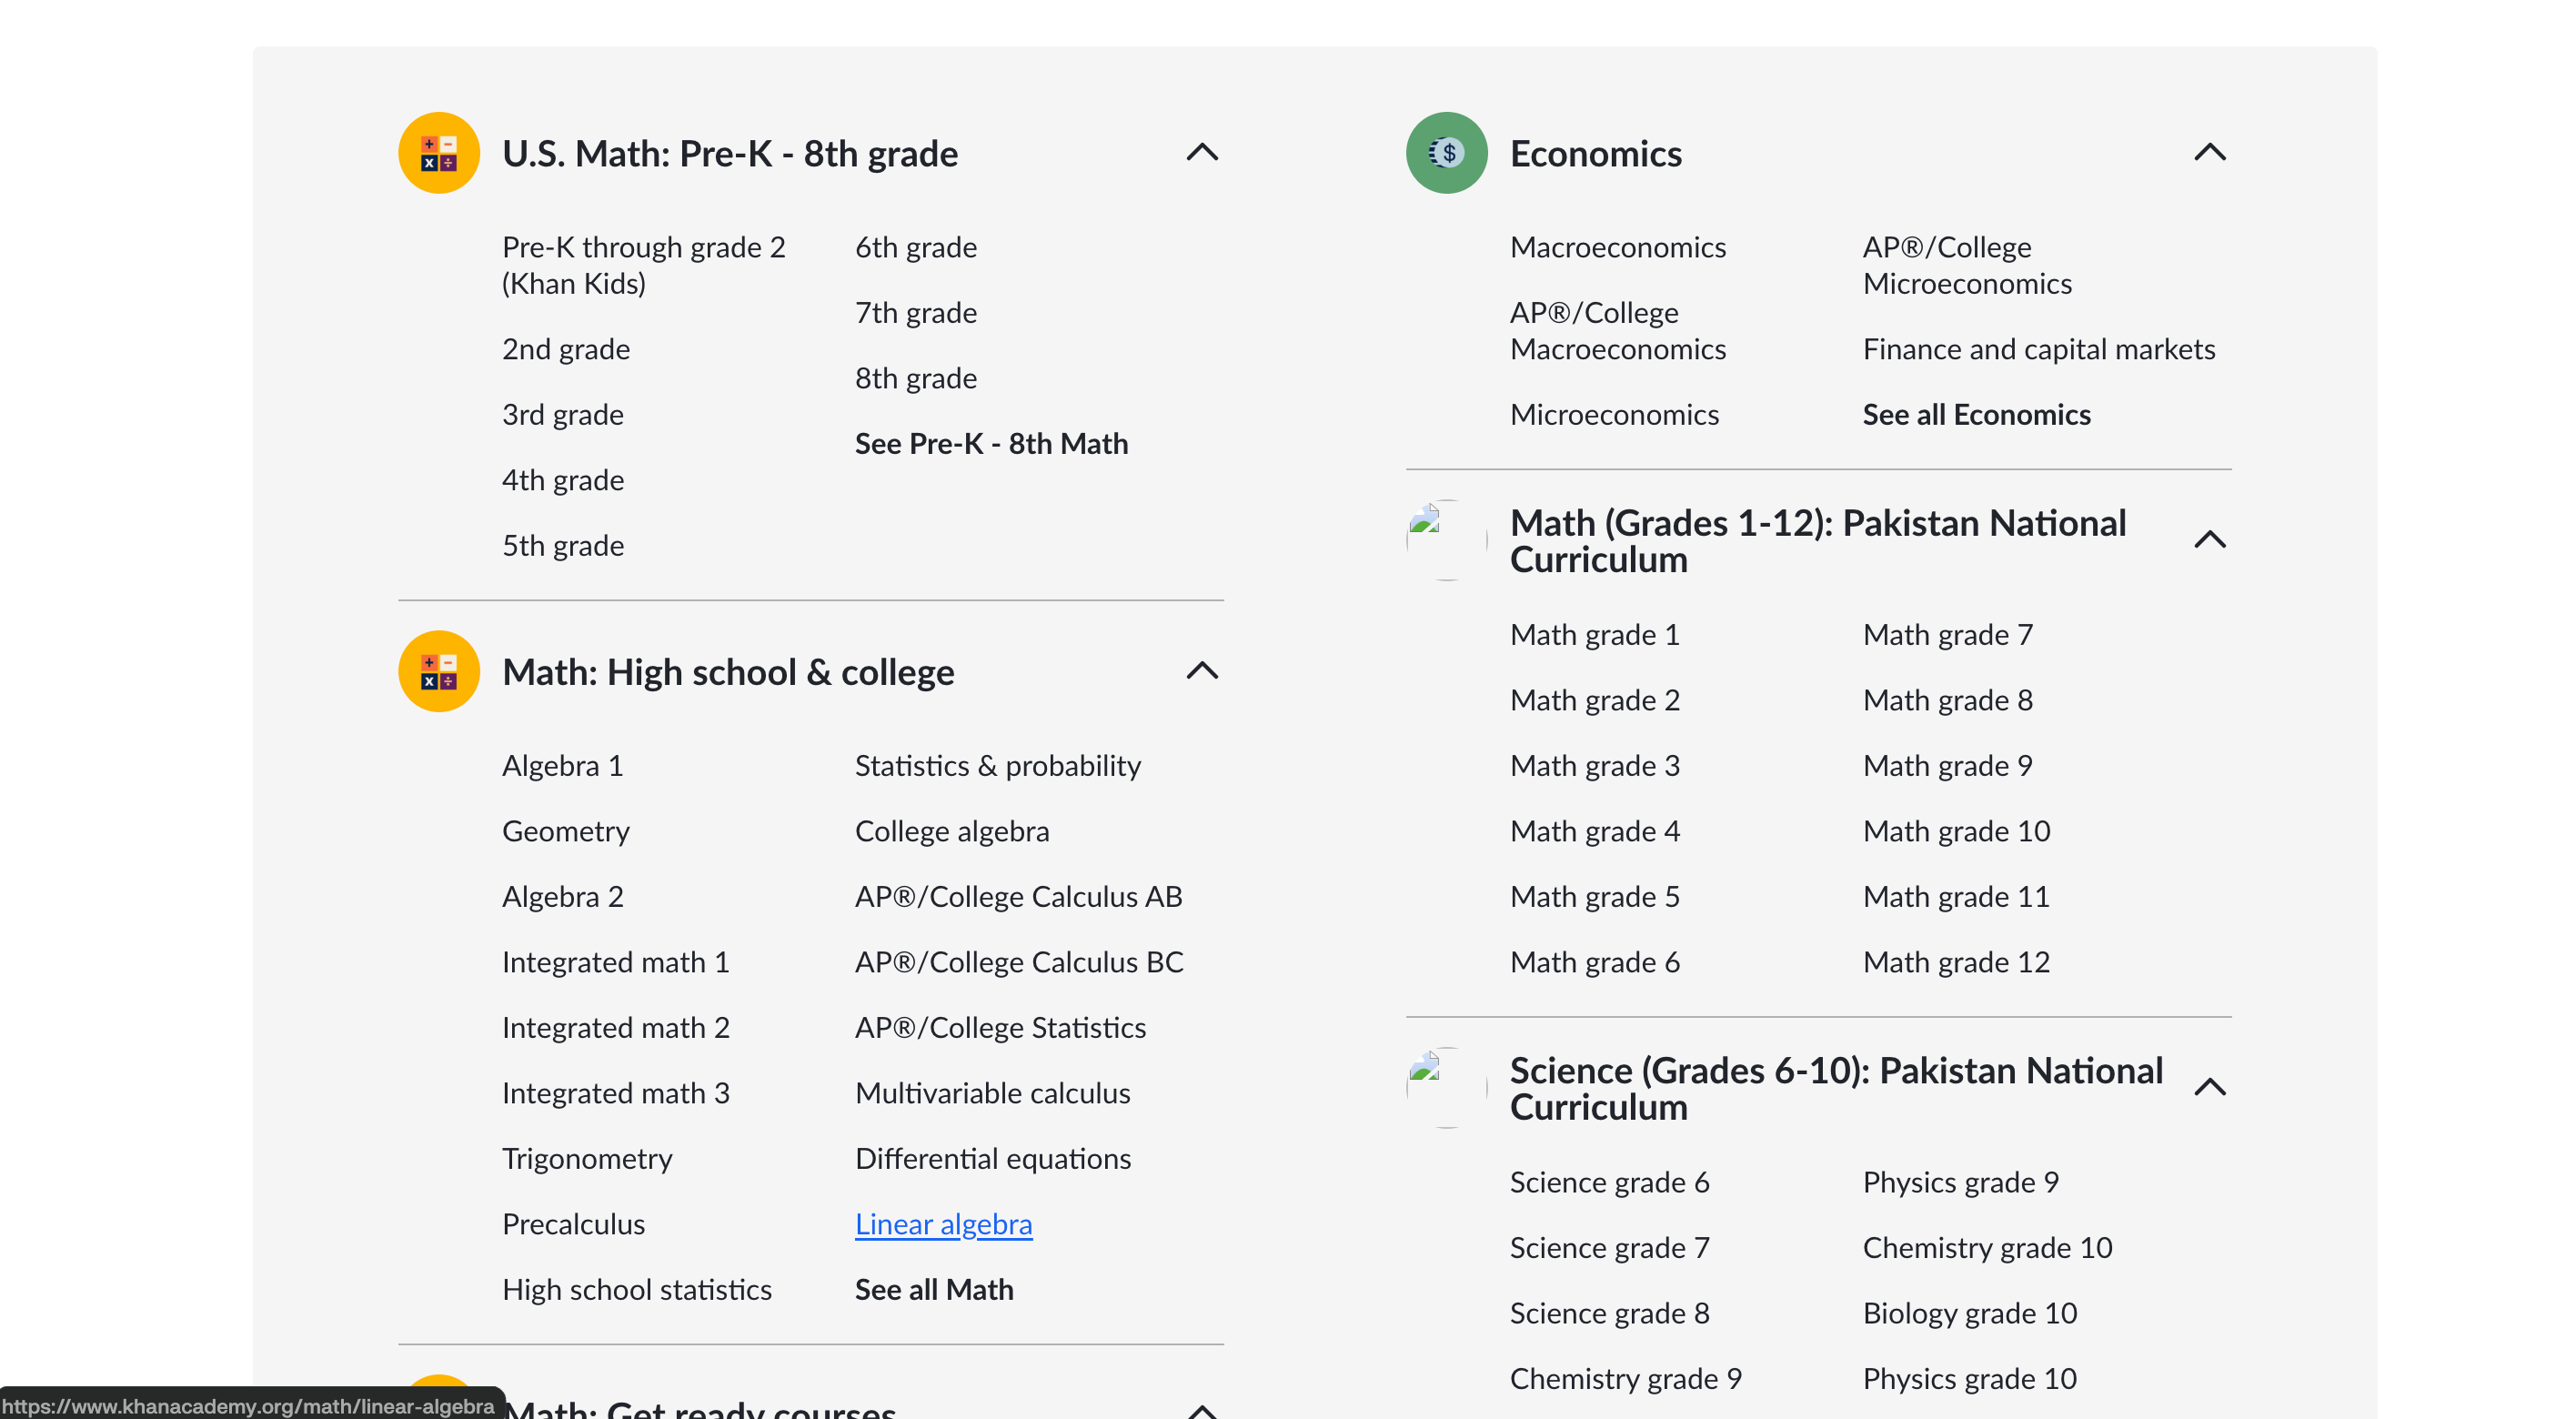The height and width of the screenshot is (1419, 2576).
Task: Open Finance and capital markets
Action: (2038, 349)
